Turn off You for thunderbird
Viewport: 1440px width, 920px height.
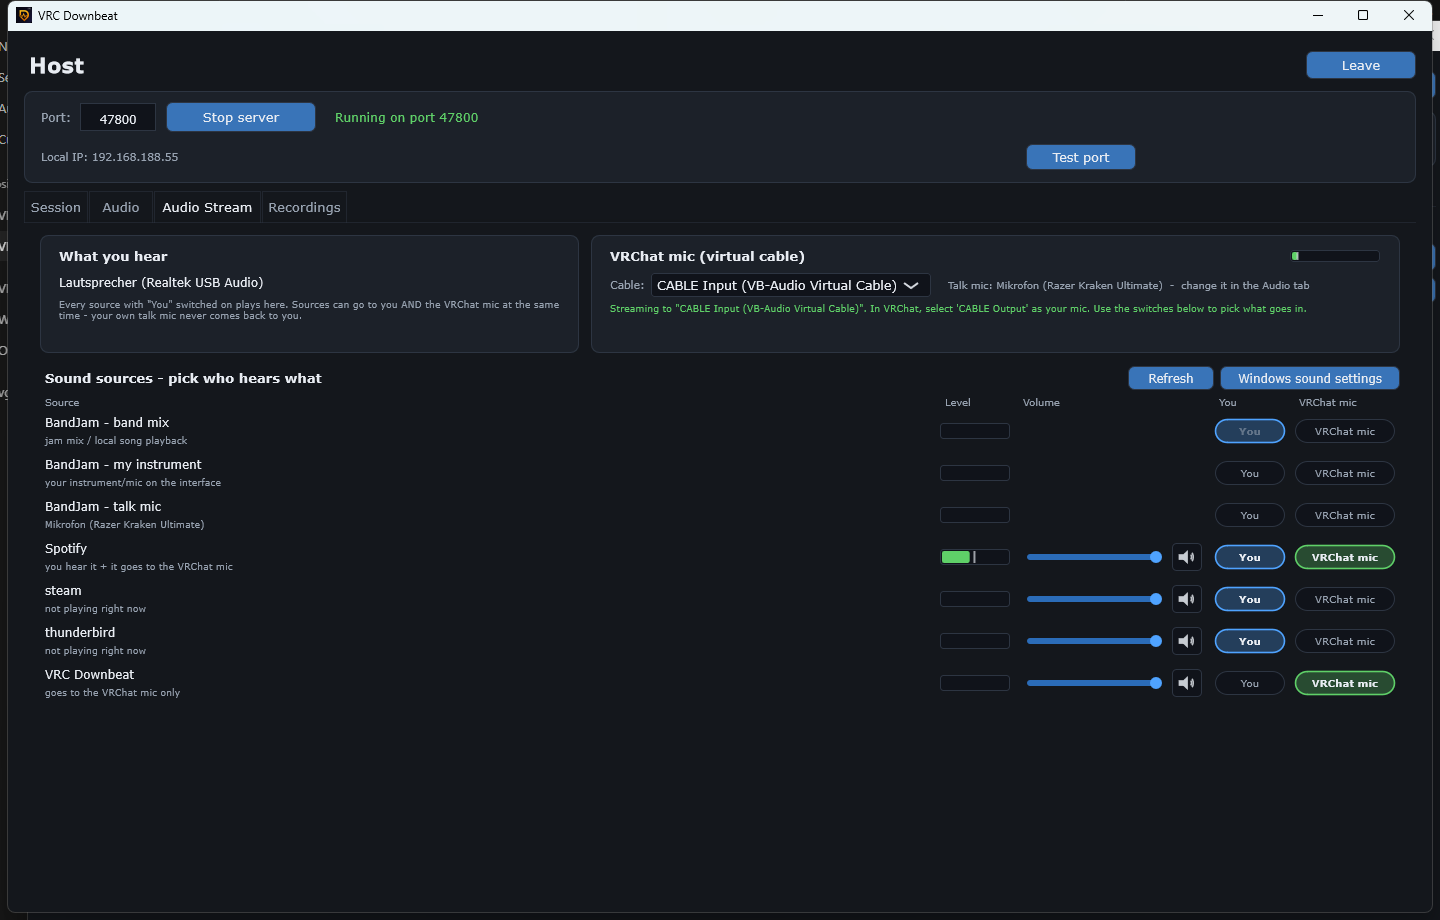pyautogui.click(x=1250, y=641)
